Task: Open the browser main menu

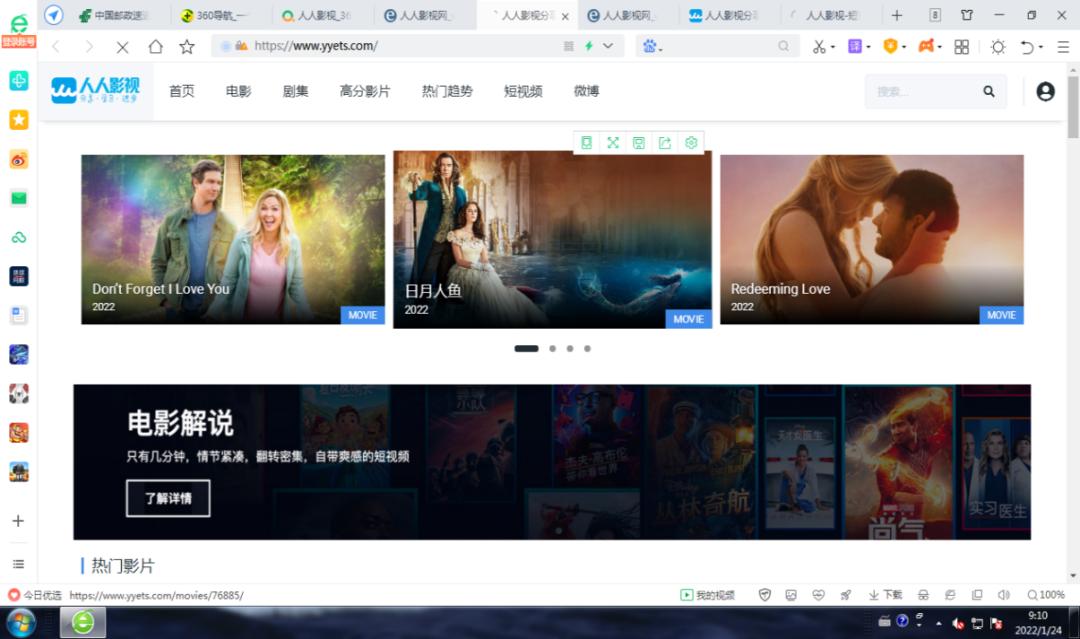Action: coord(1063,46)
